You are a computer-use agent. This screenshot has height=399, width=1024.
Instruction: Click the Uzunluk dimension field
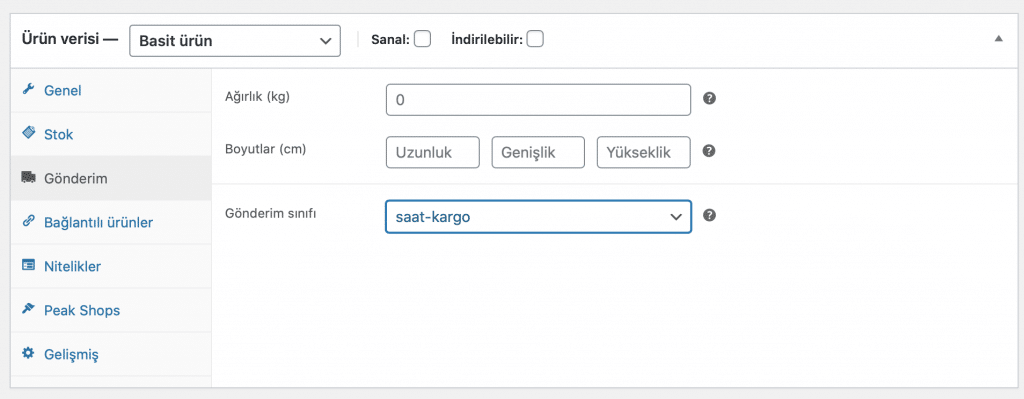click(433, 152)
